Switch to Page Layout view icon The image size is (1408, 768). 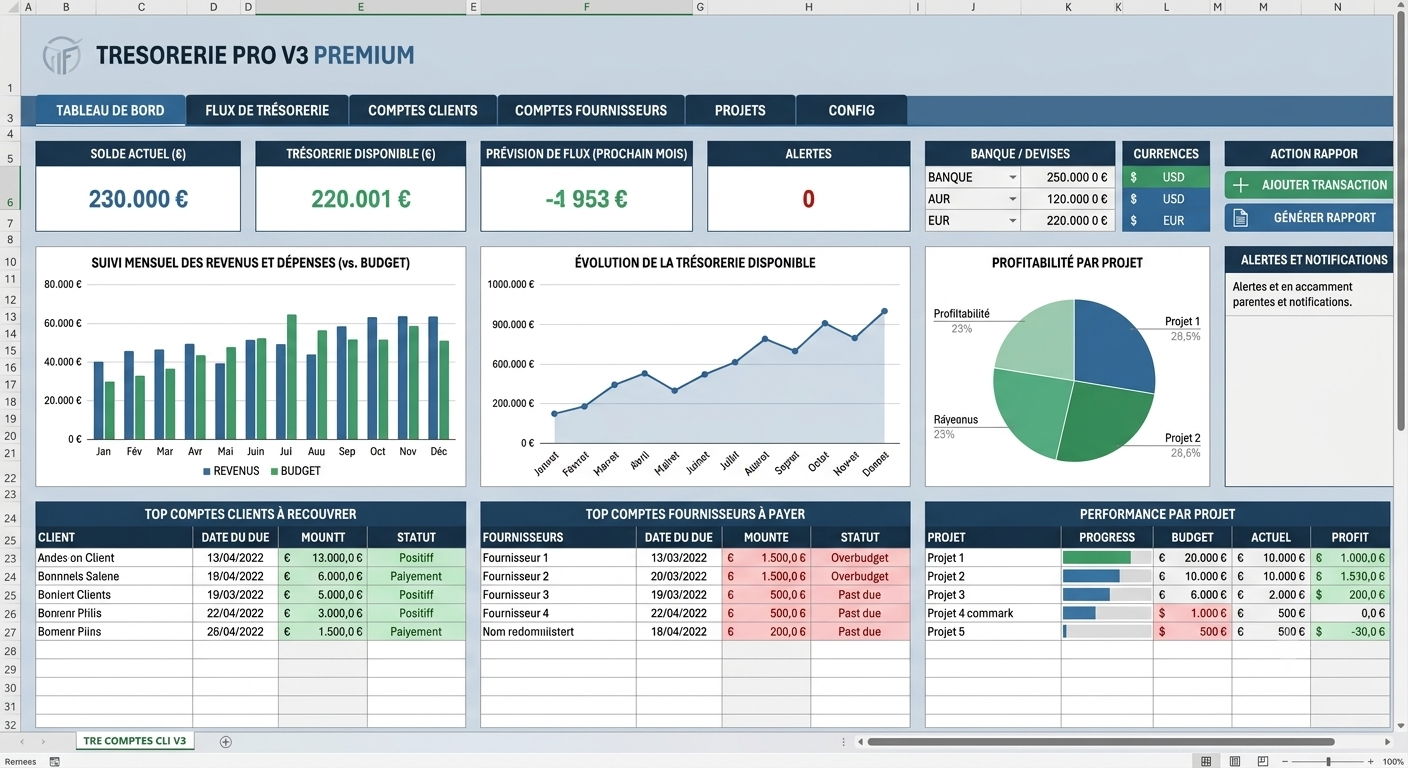[x=1235, y=762]
